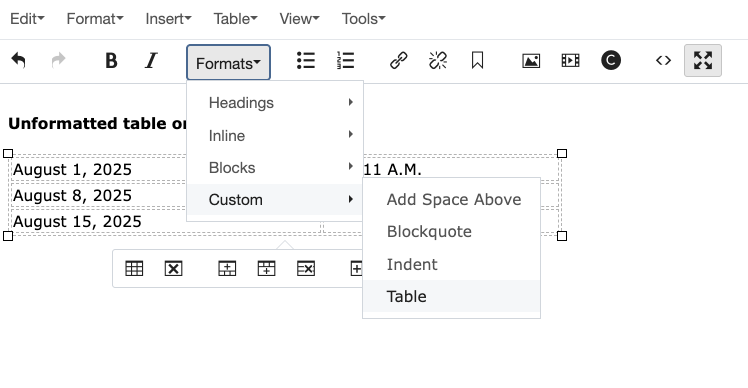This screenshot has width=748, height=388.
Task: Expand the Custom submenu
Action: pyautogui.click(x=275, y=199)
